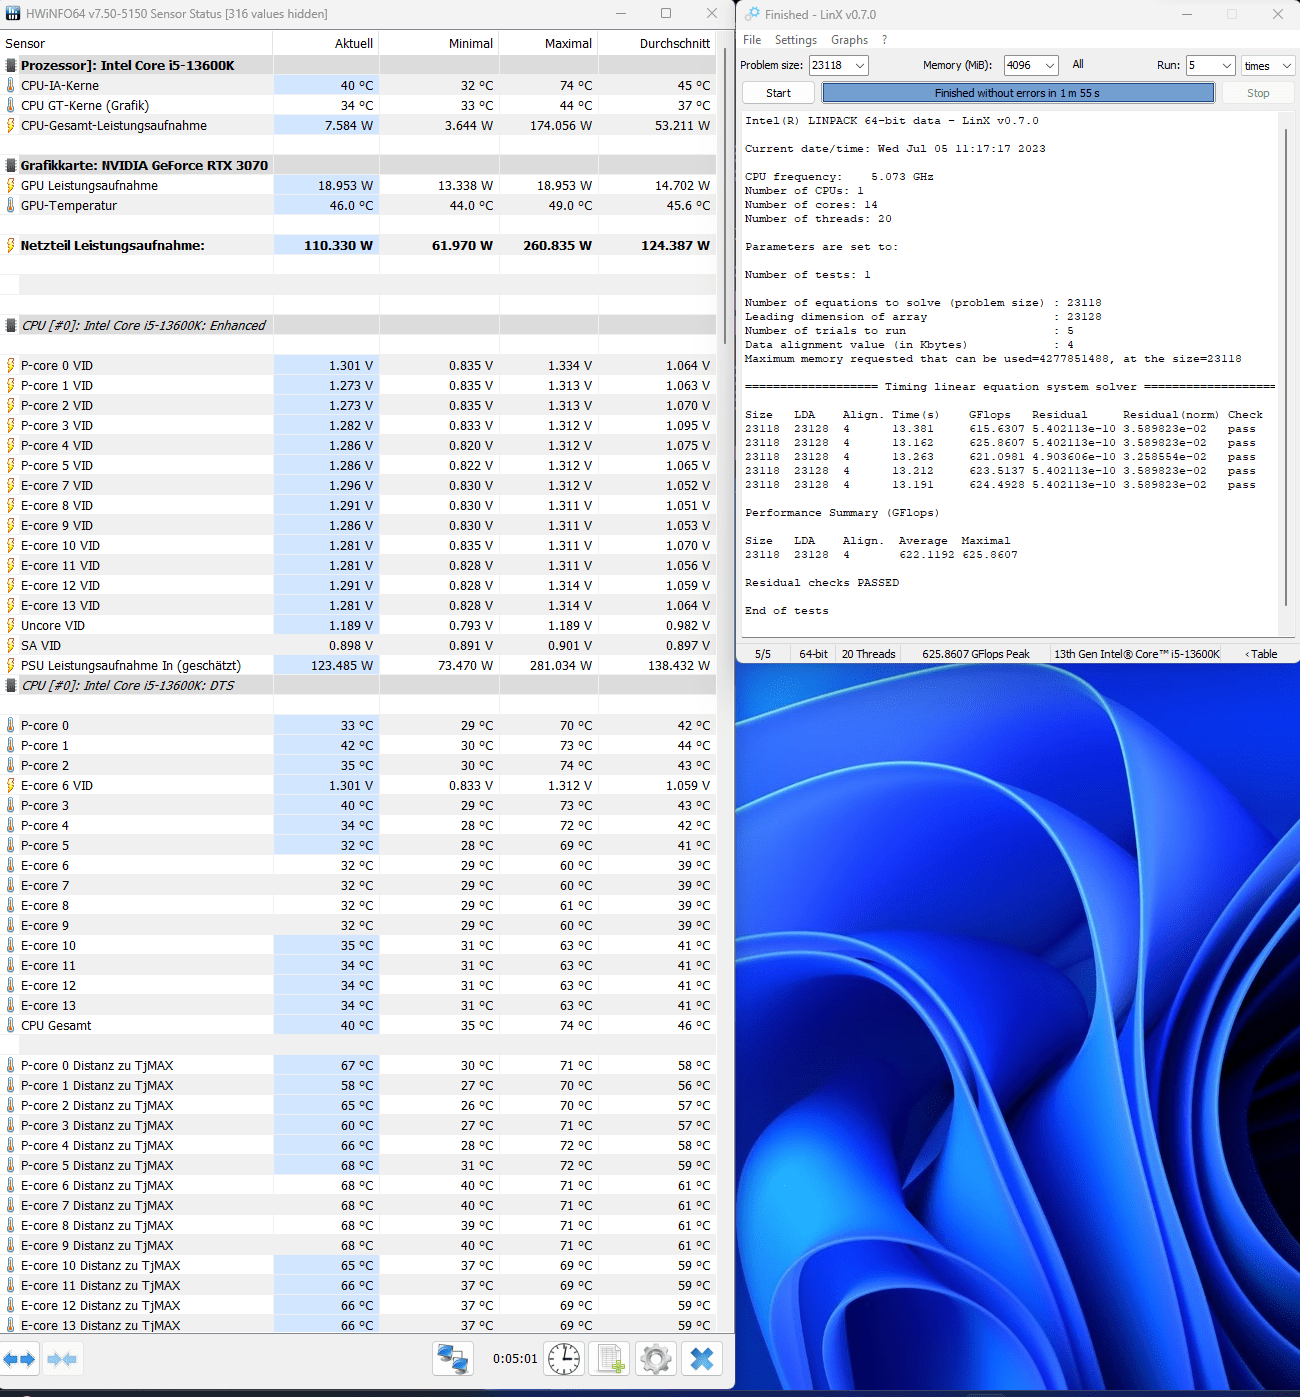Click the HWiNFO64 title bar app icon
1300x1397 pixels.
pyautogui.click(x=13, y=14)
